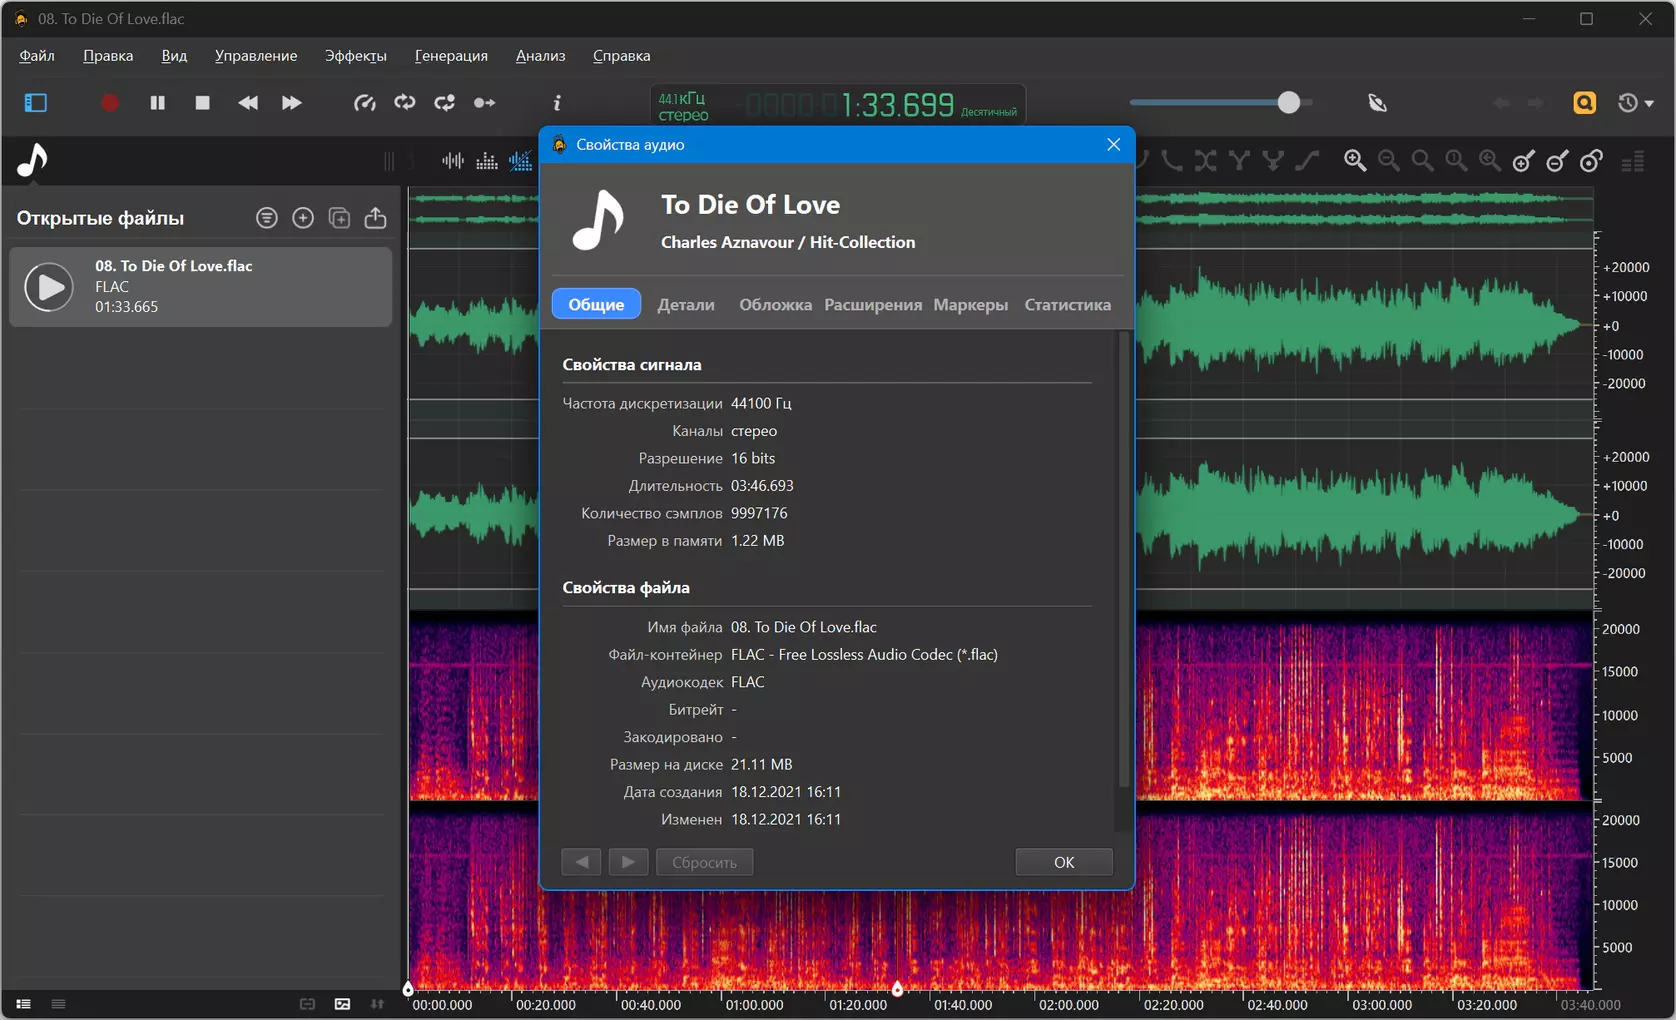
Task: Click the level meter bars icon
Action: click(x=1633, y=161)
